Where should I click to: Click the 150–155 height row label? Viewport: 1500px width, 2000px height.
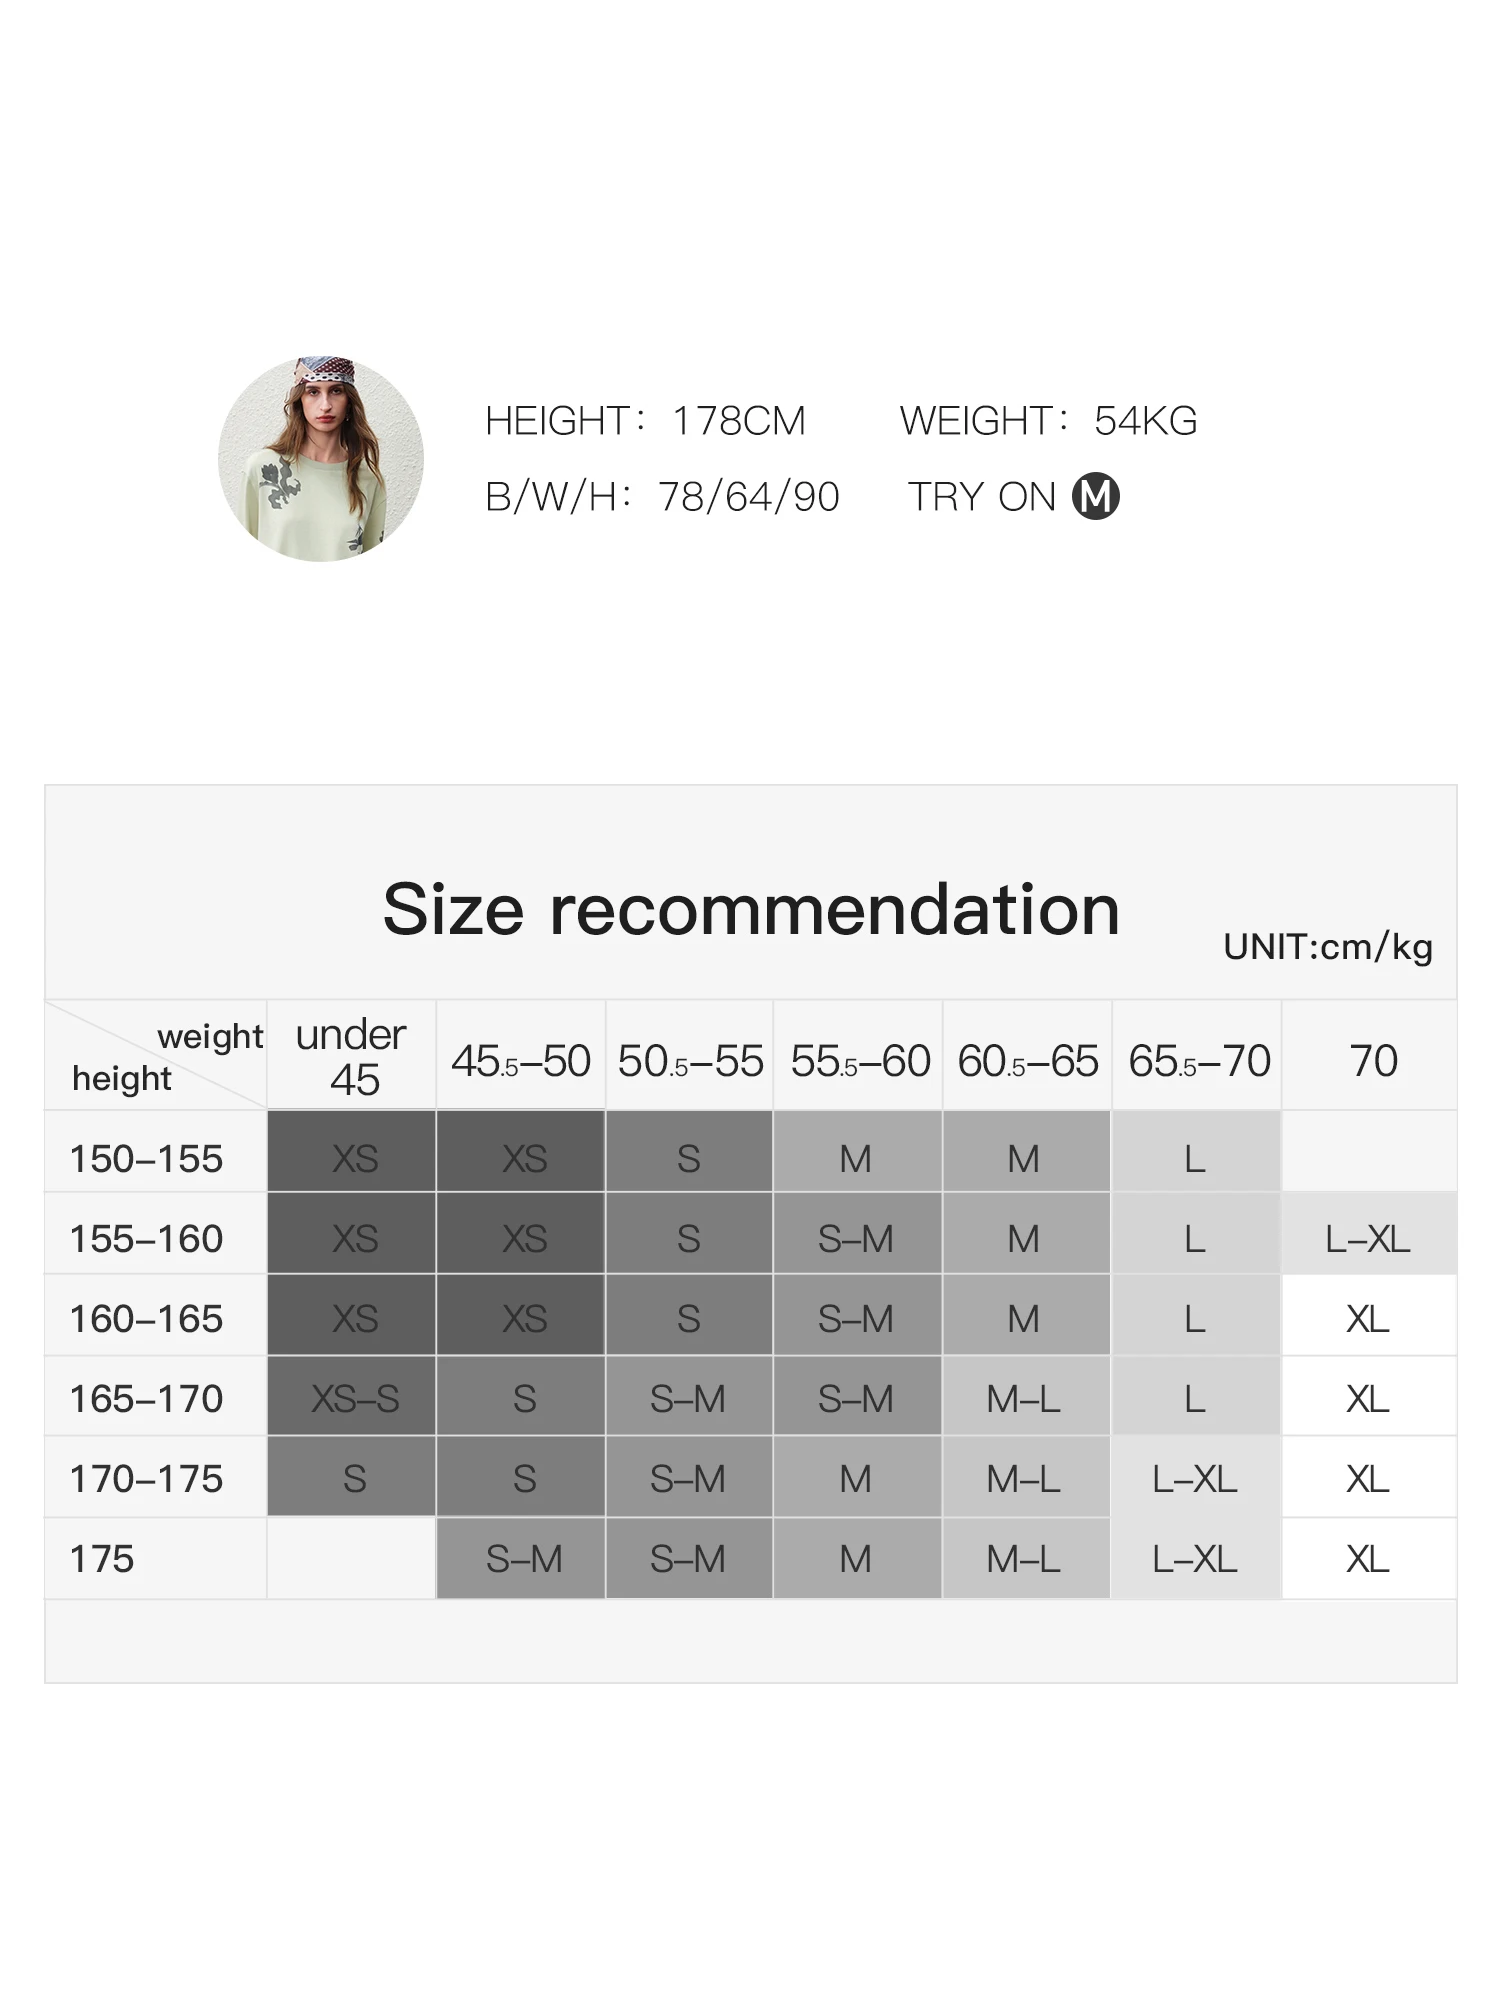click(146, 1159)
